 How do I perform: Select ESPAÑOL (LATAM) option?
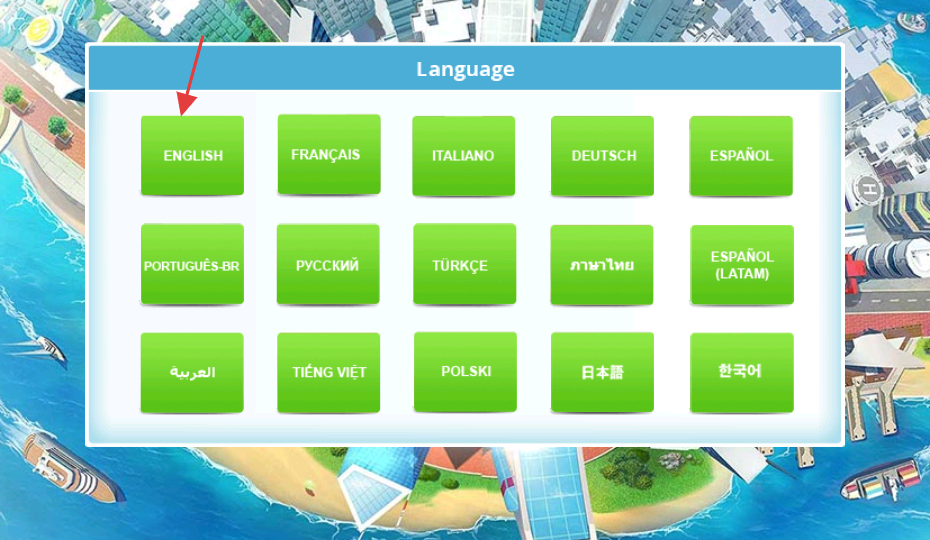[x=742, y=265]
